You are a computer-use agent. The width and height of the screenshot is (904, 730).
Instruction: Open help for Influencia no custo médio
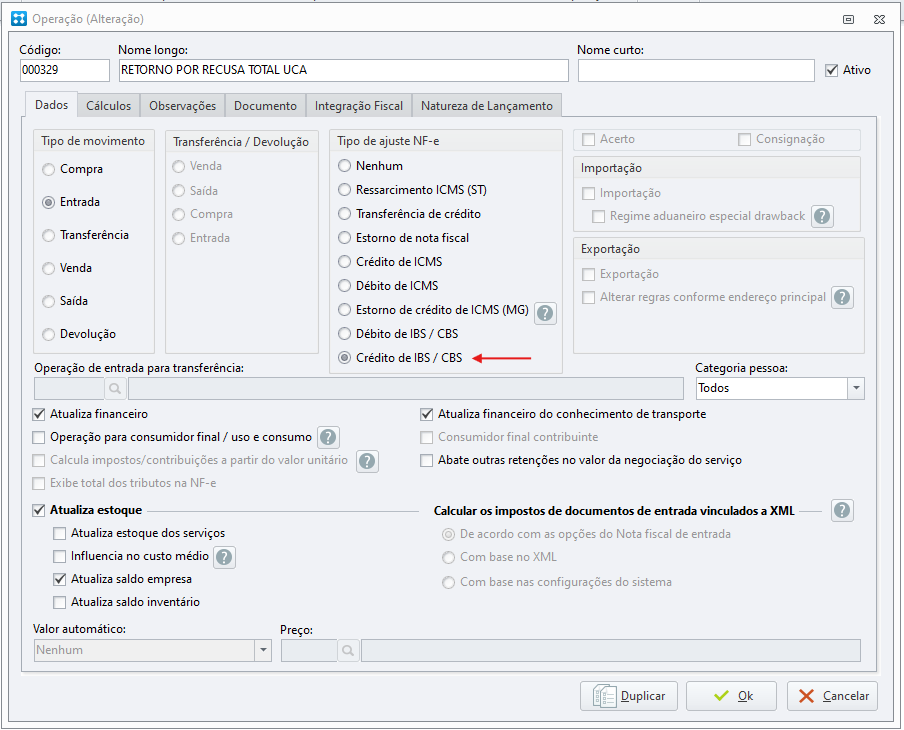click(x=224, y=557)
